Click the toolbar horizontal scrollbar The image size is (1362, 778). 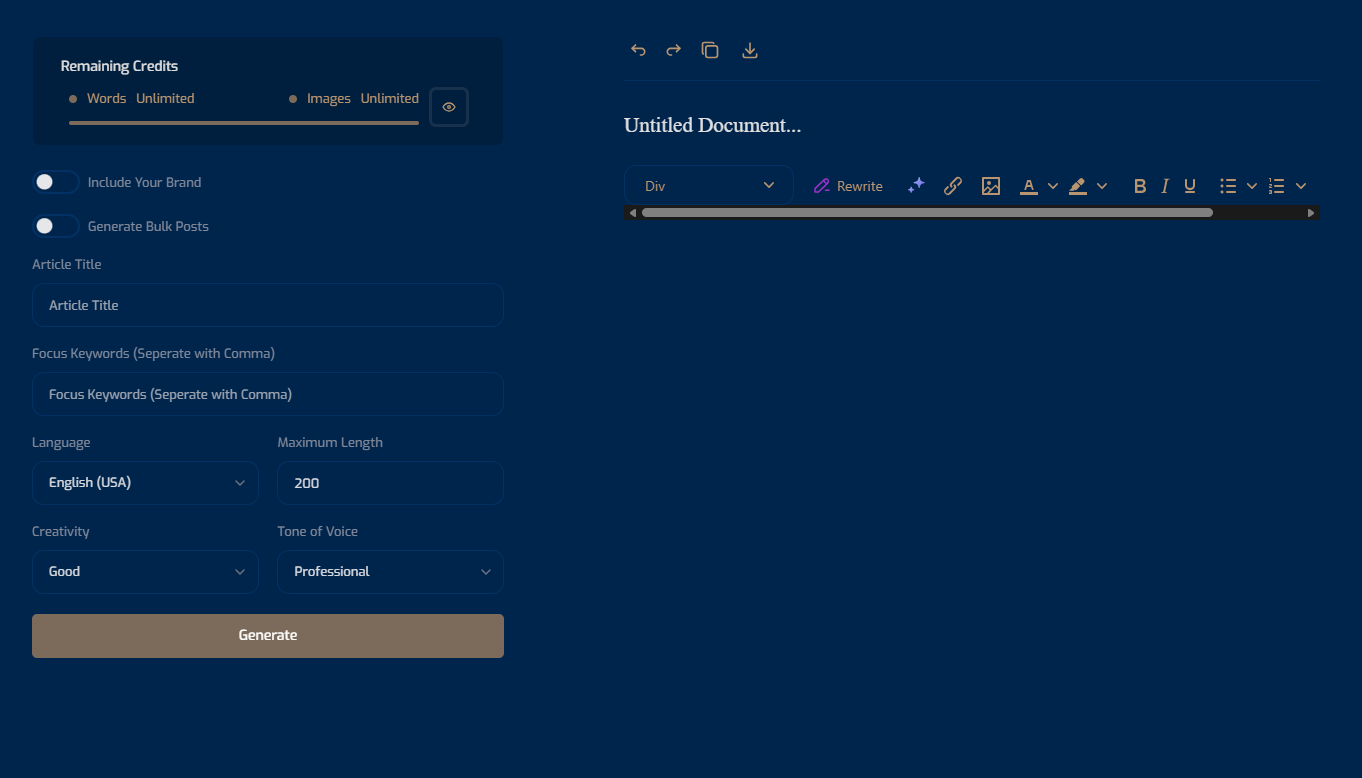pos(926,213)
